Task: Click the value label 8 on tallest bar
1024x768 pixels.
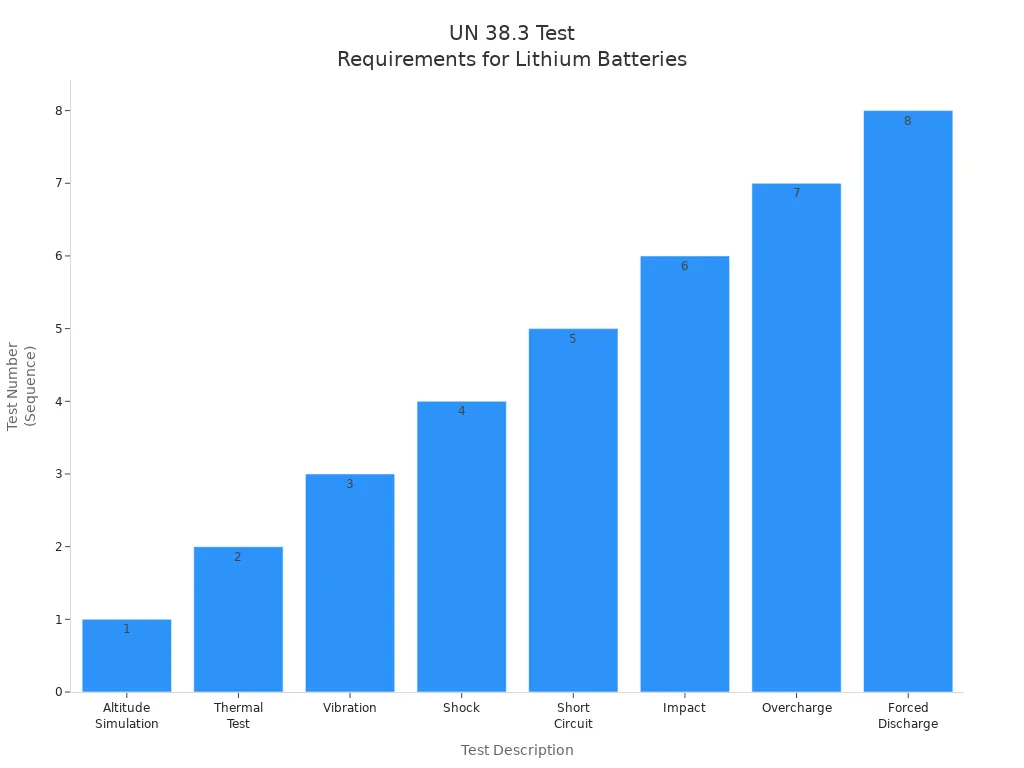Action: [907, 119]
